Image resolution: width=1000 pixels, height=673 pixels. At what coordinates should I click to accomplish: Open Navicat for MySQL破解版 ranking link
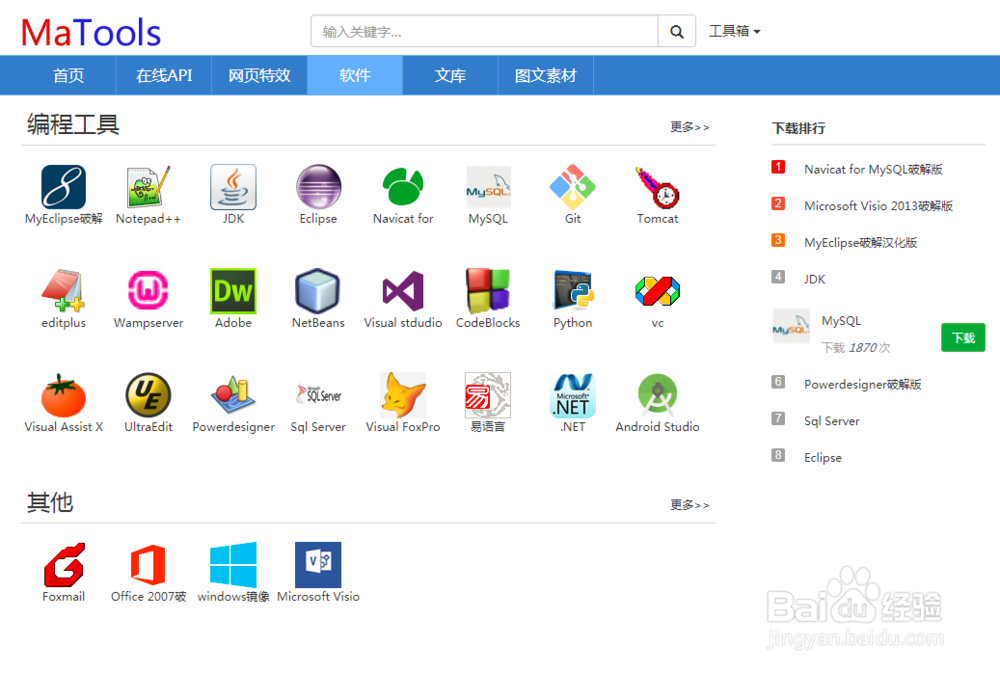click(x=873, y=170)
